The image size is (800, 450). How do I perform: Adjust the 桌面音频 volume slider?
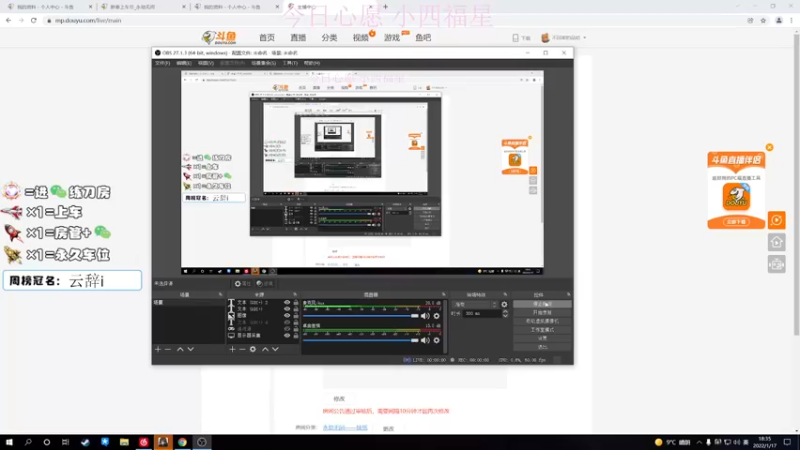(x=360, y=340)
